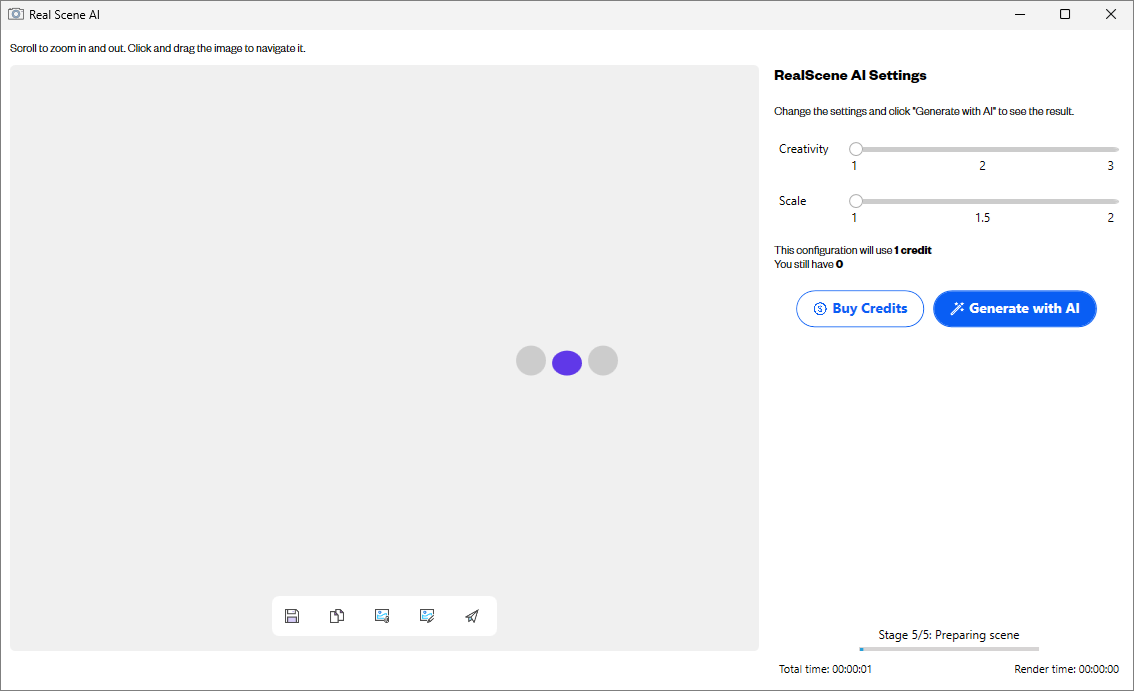Image resolution: width=1134 pixels, height=691 pixels.
Task: Click the save floppy disk icon
Action: tap(292, 616)
